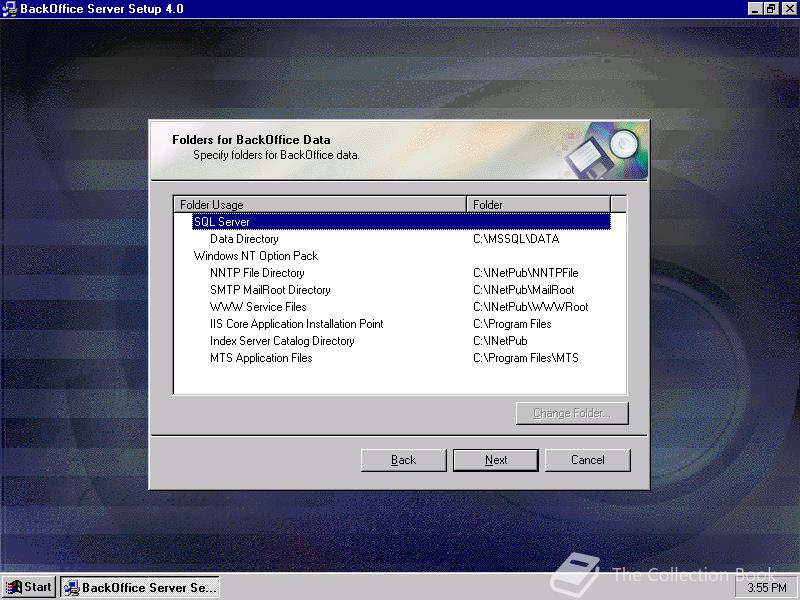800x600 pixels.
Task: Click BackOffice Server Setup taskbar button
Action: point(140,587)
